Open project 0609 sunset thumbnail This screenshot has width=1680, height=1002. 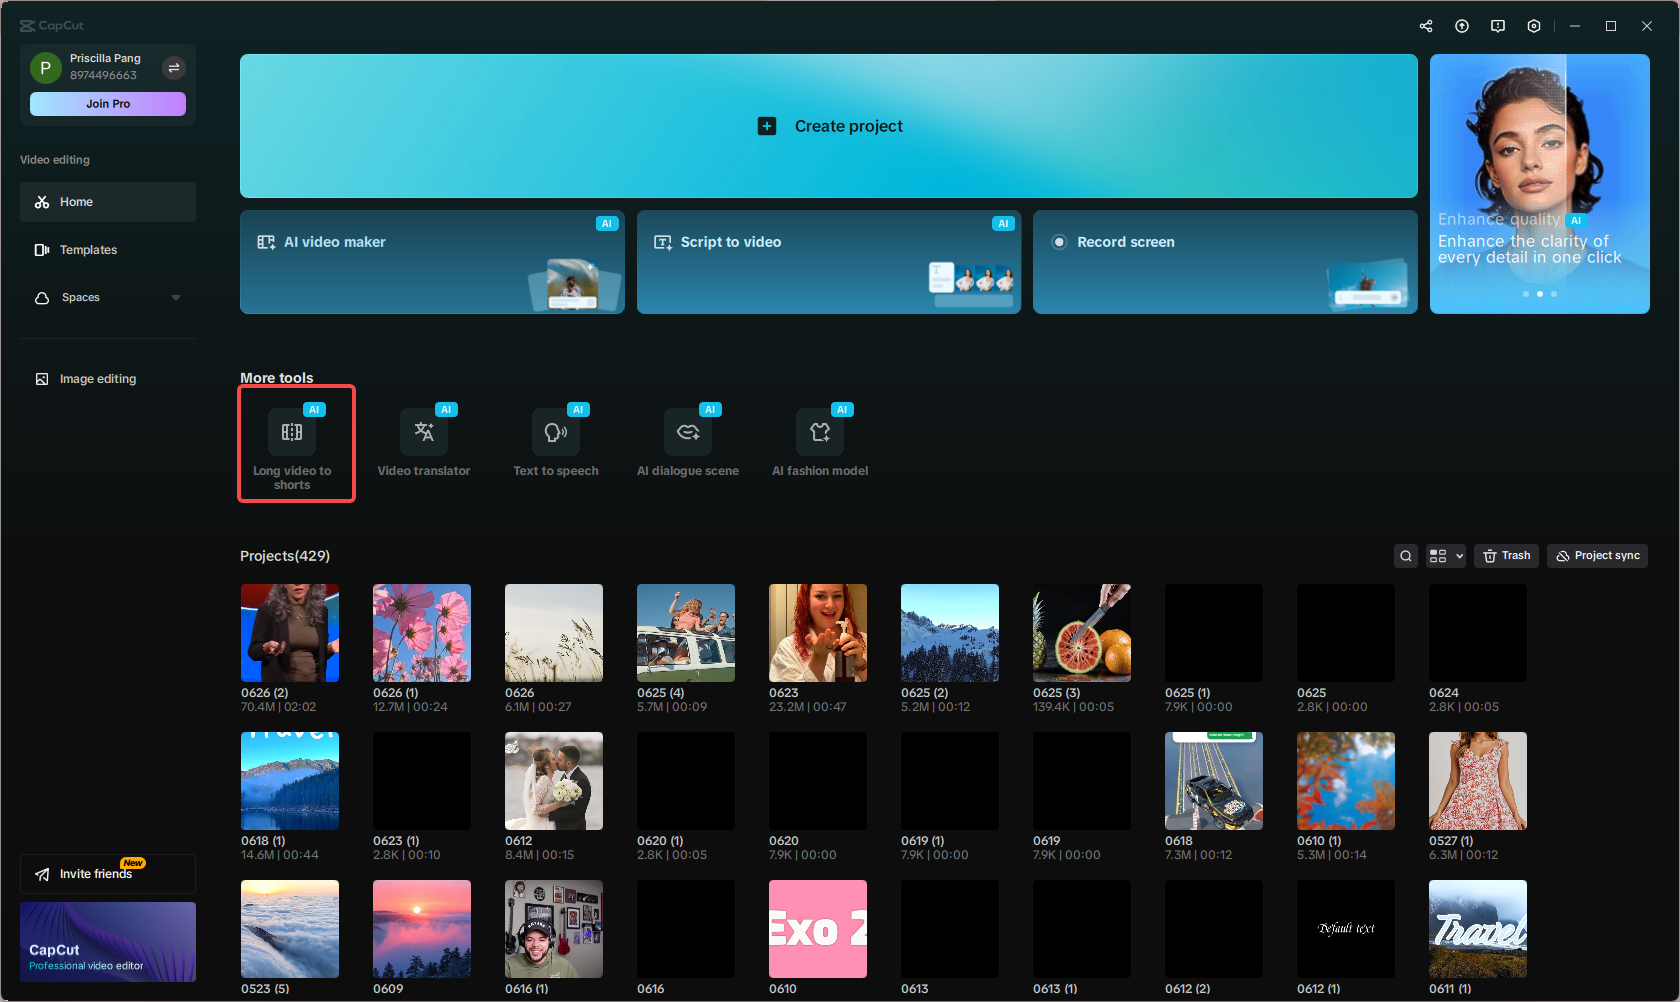pos(422,929)
